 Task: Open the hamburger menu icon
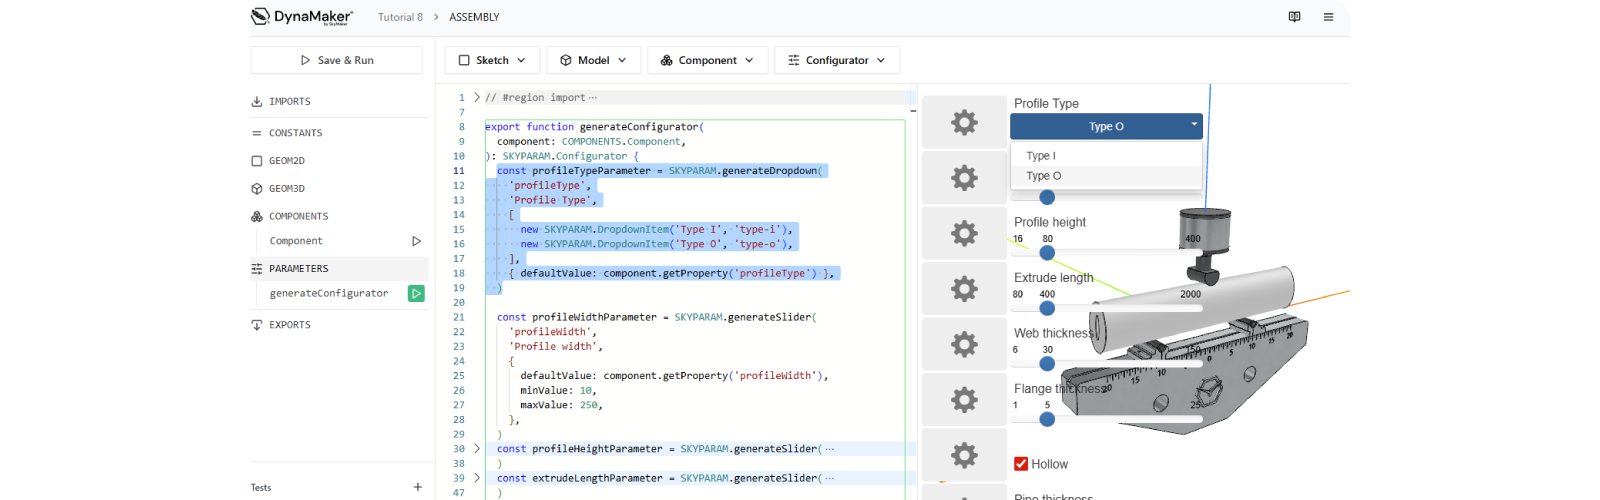[1328, 17]
